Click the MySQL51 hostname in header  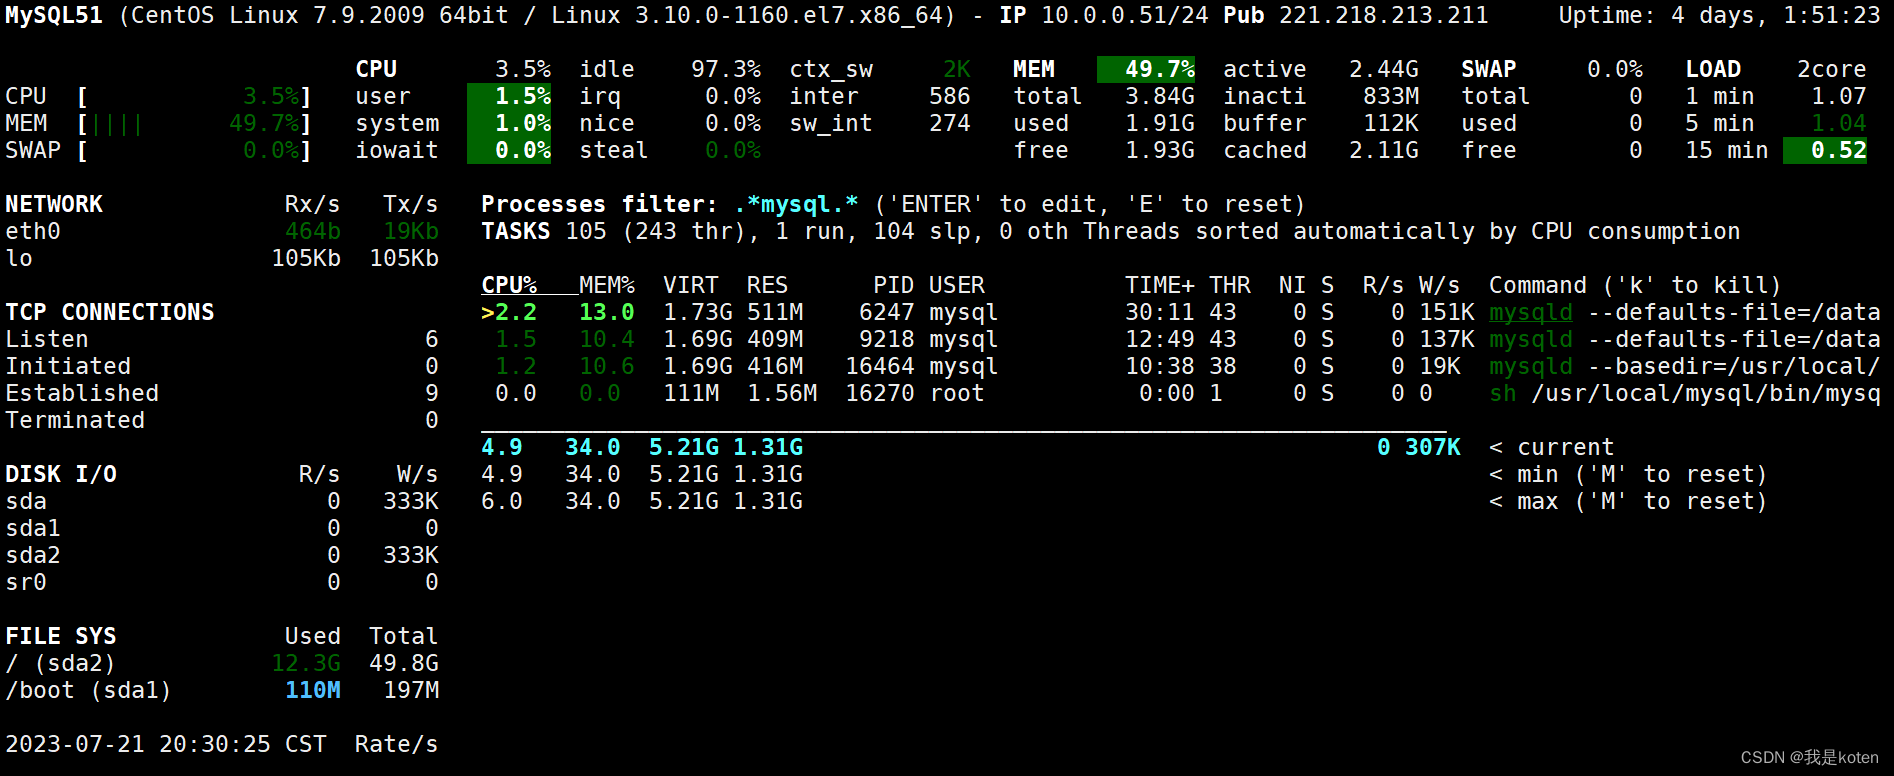(54, 16)
